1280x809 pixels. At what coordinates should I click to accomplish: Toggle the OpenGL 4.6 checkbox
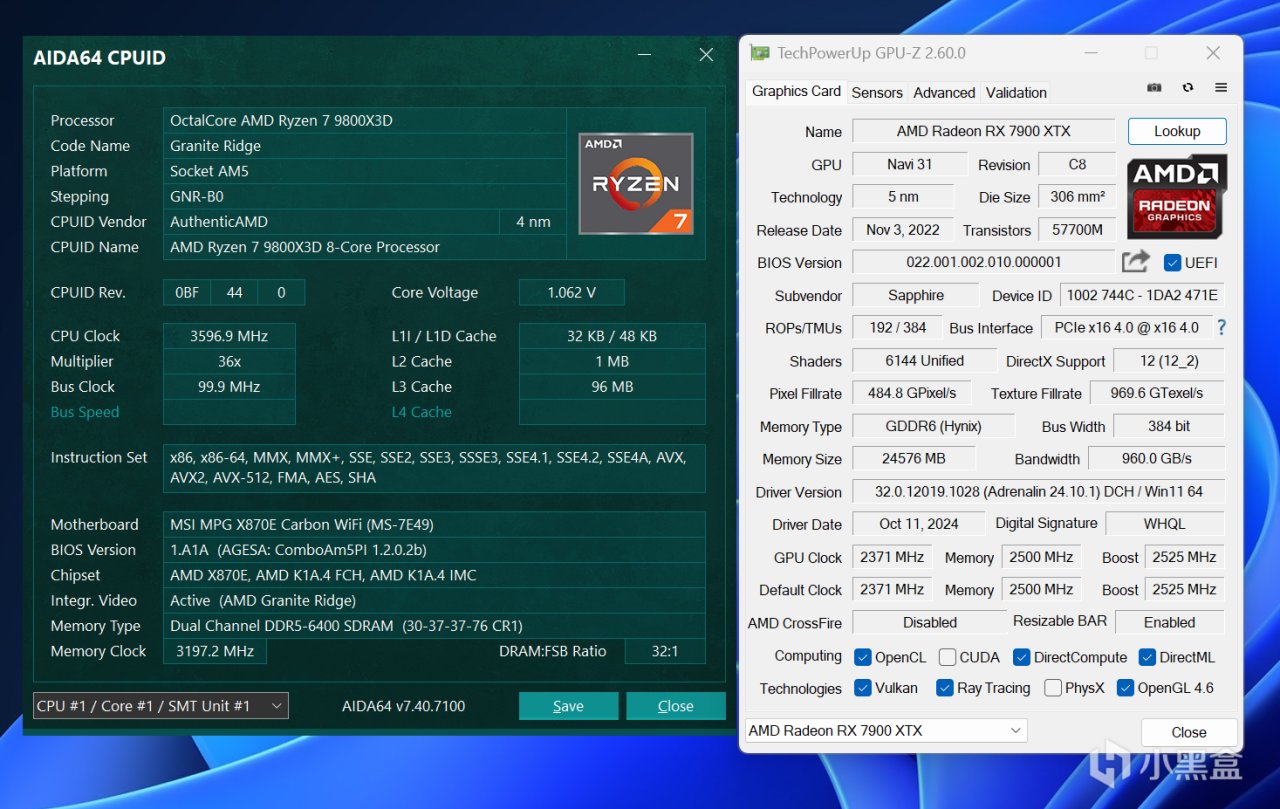pos(1125,688)
